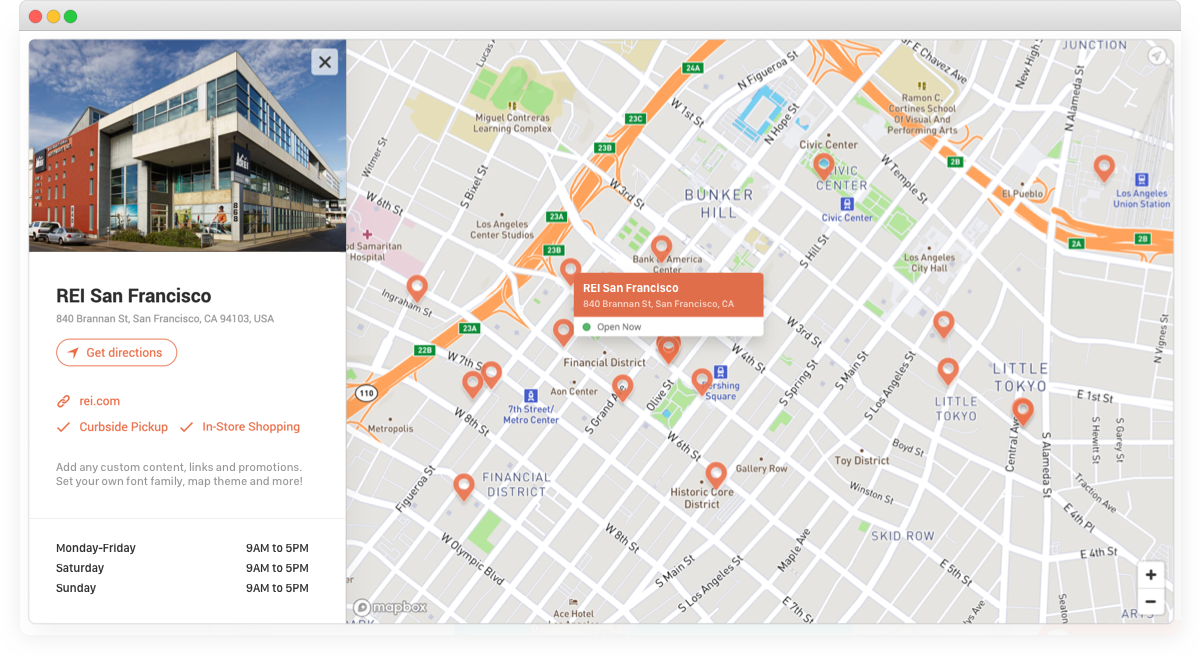This screenshot has width=1201, height=657.
Task: Click the Monday-Friday hours row
Action: [x=182, y=548]
